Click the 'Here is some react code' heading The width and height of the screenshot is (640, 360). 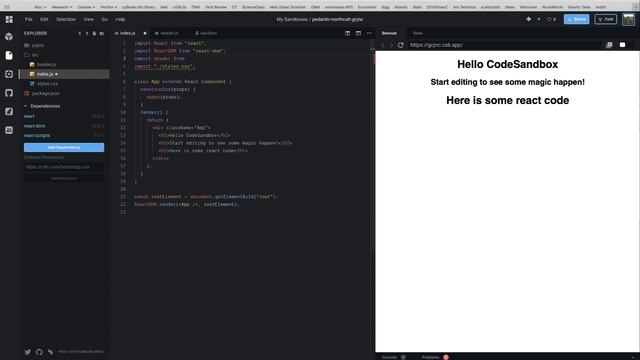(x=507, y=100)
